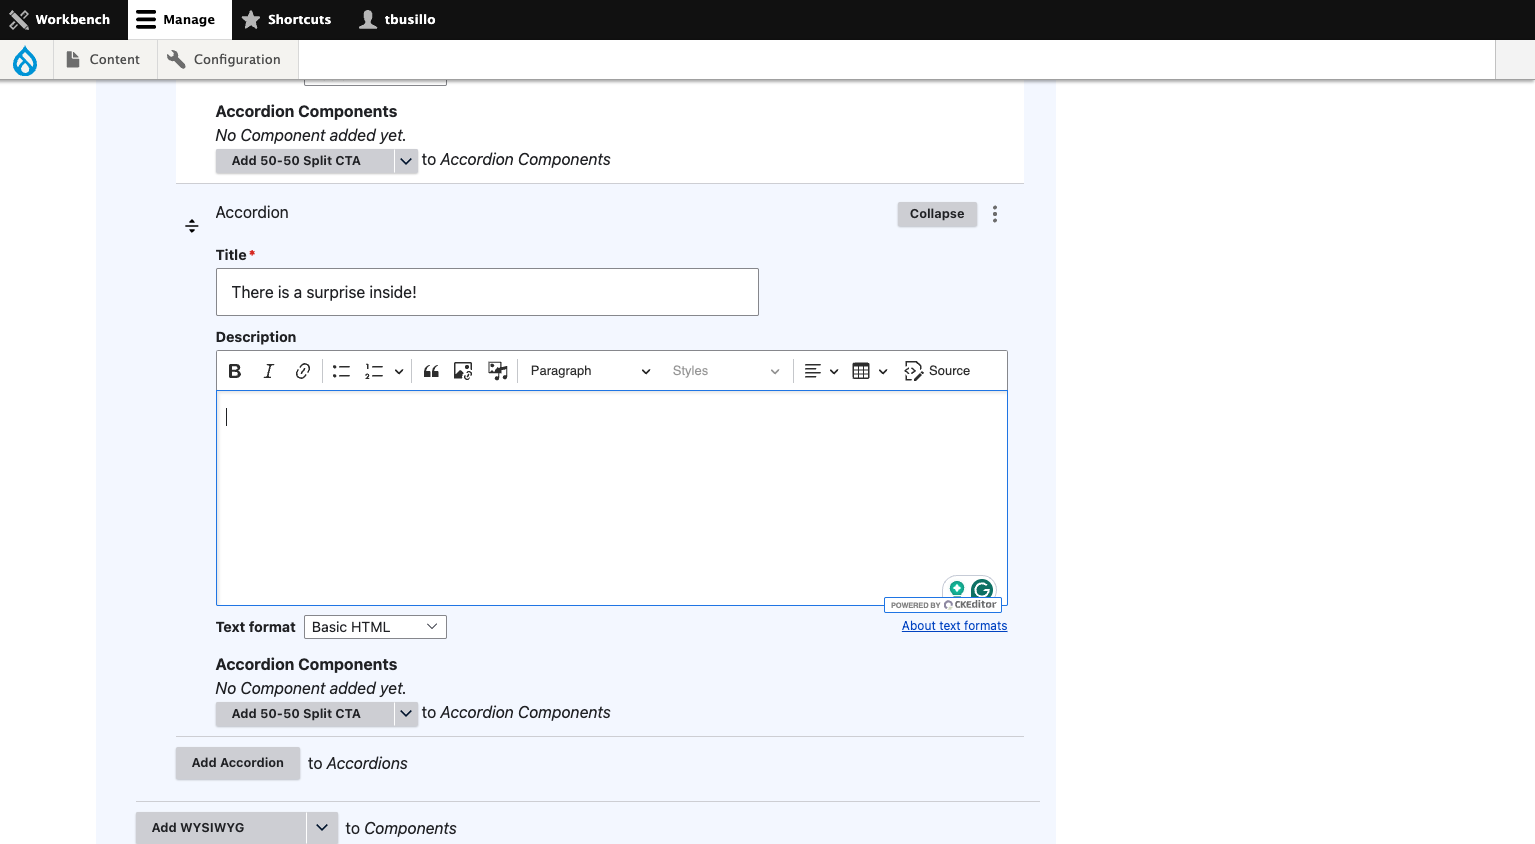Open the Workbench toolbar item
The height and width of the screenshot is (844, 1535).
60,20
